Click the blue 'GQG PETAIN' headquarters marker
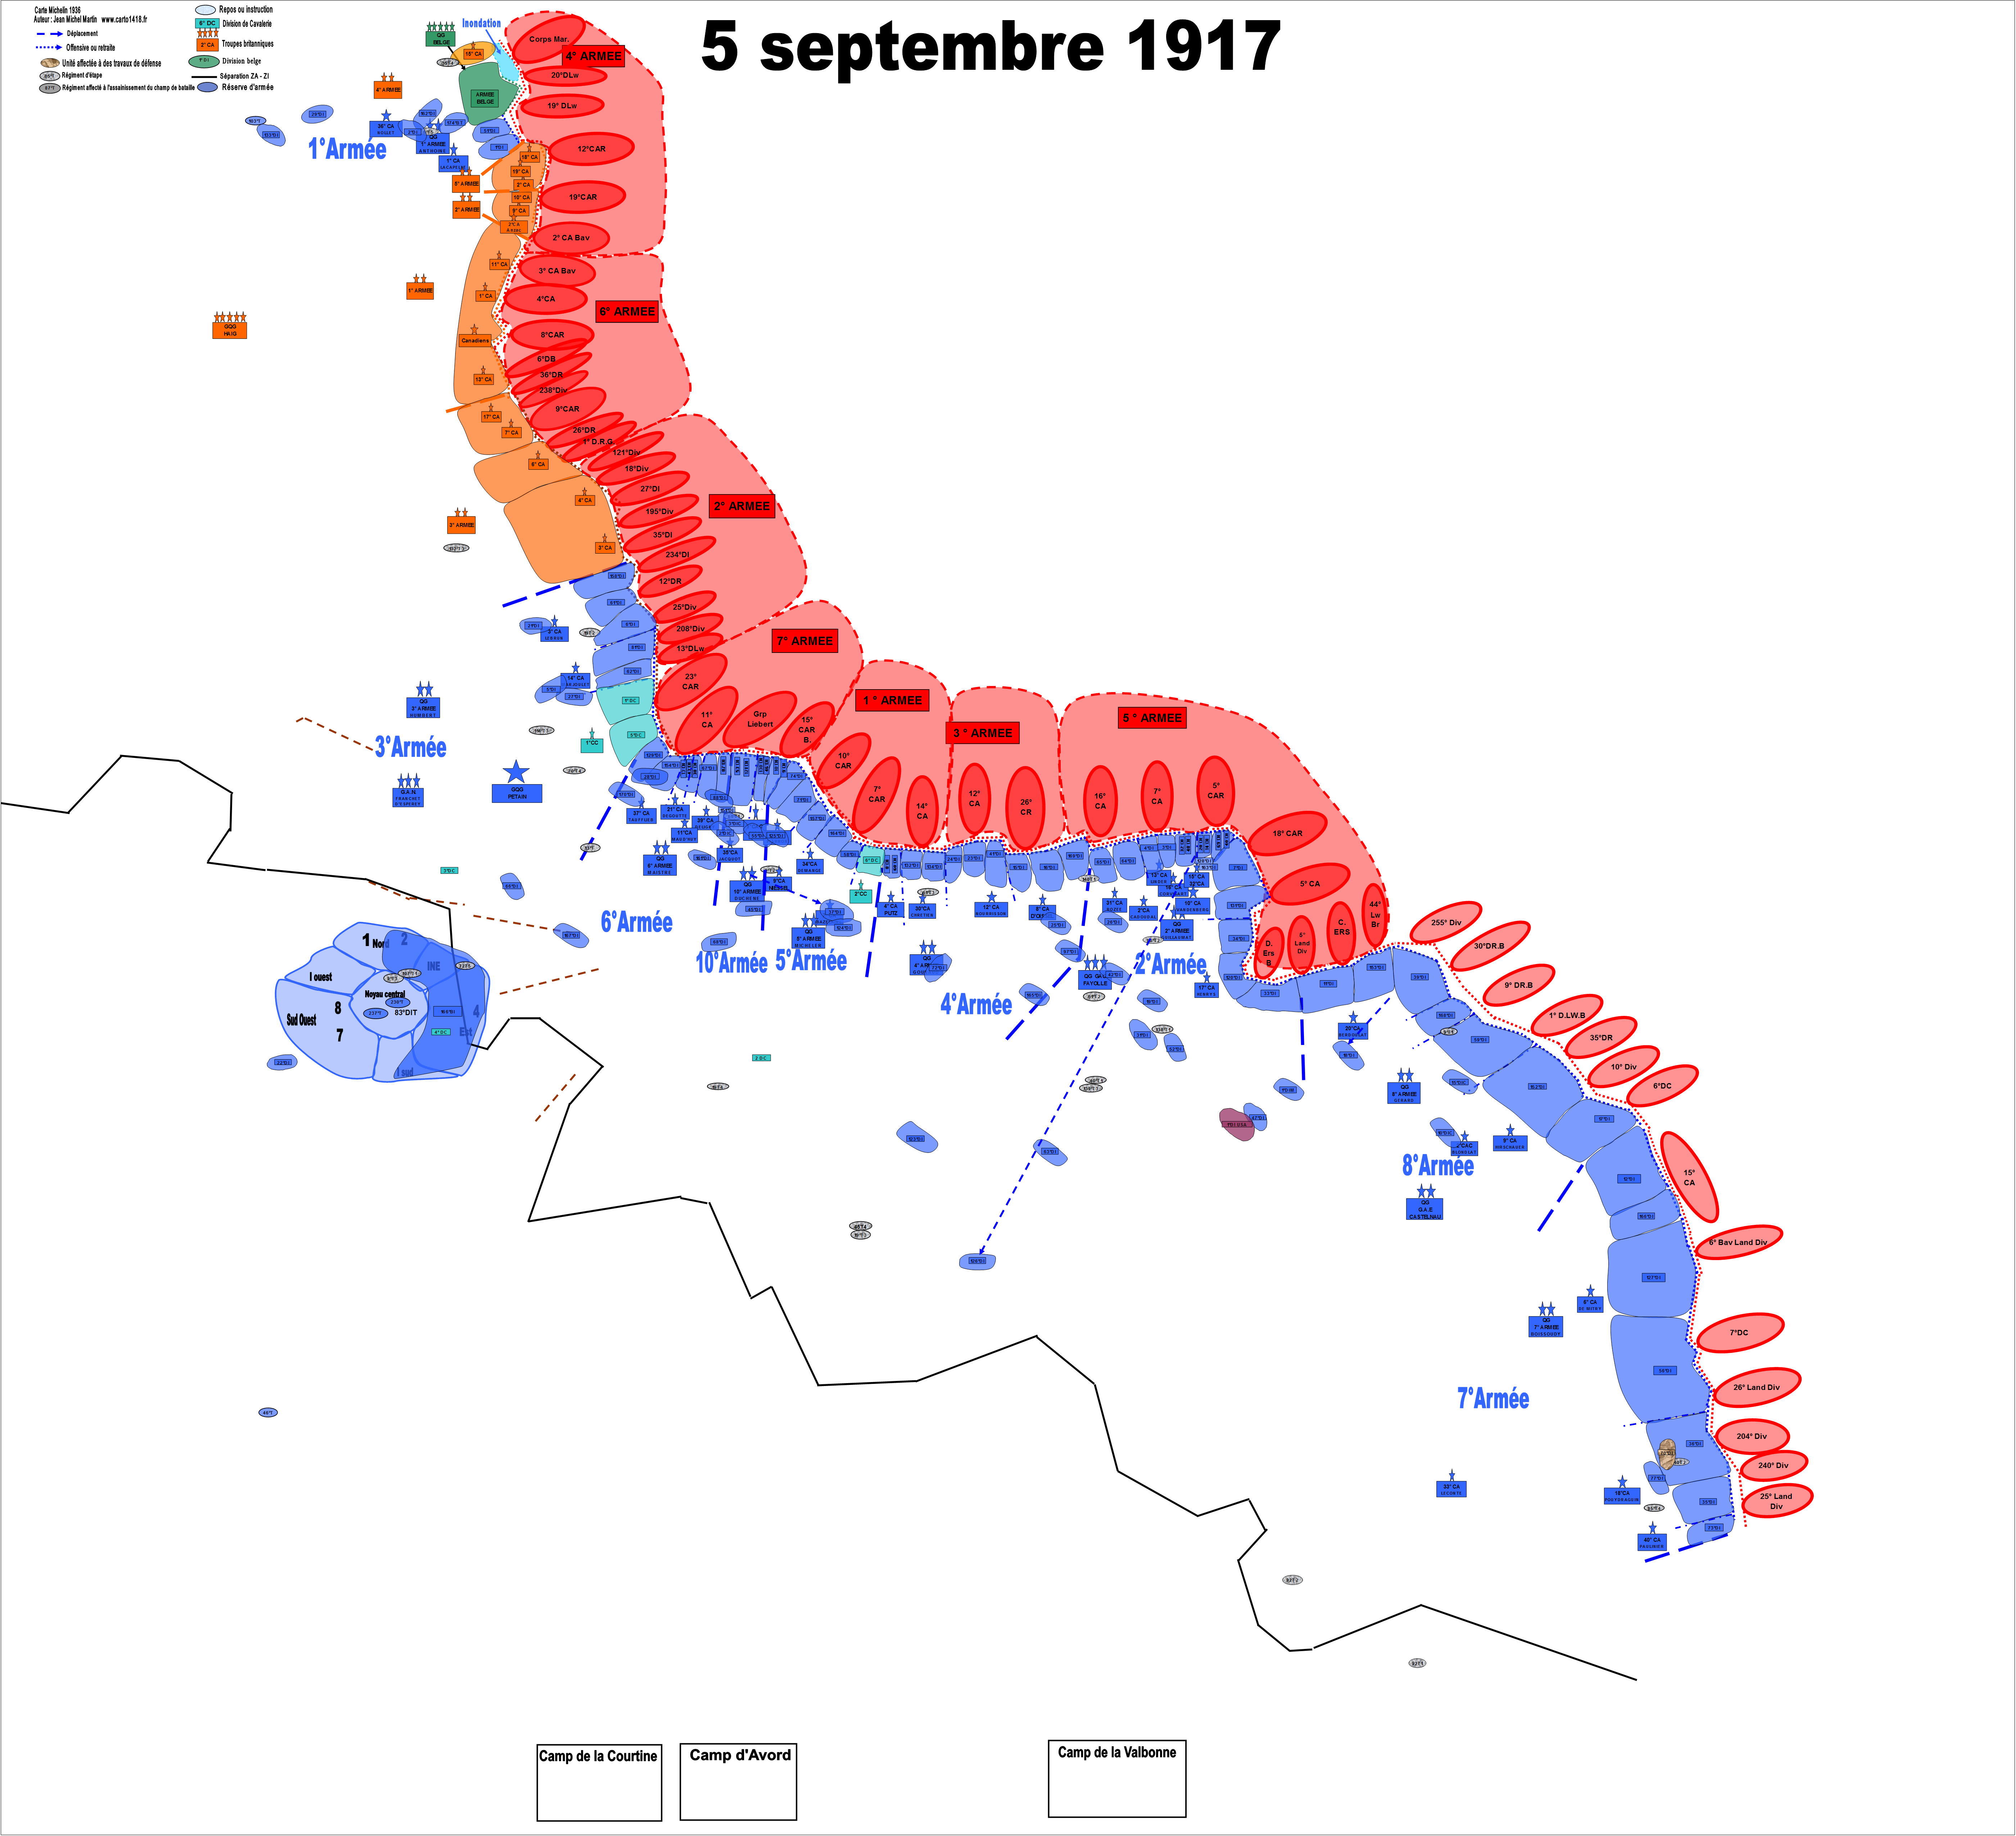Image resolution: width=2016 pixels, height=1836 pixels. click(x=517, y=793)
